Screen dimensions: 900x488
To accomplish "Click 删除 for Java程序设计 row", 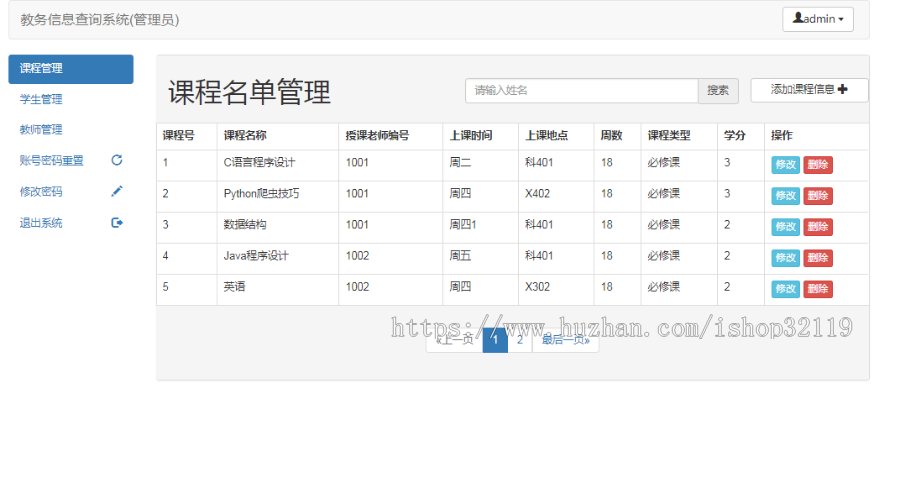I will click(817, 258).
